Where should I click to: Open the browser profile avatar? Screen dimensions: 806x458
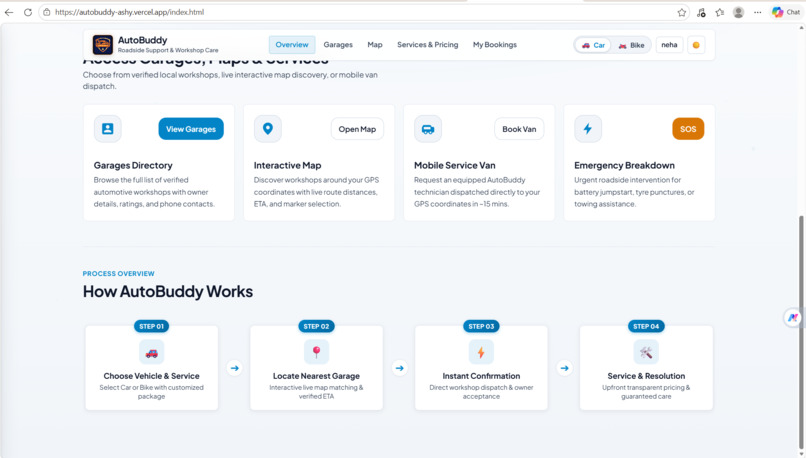pos(738,12)
